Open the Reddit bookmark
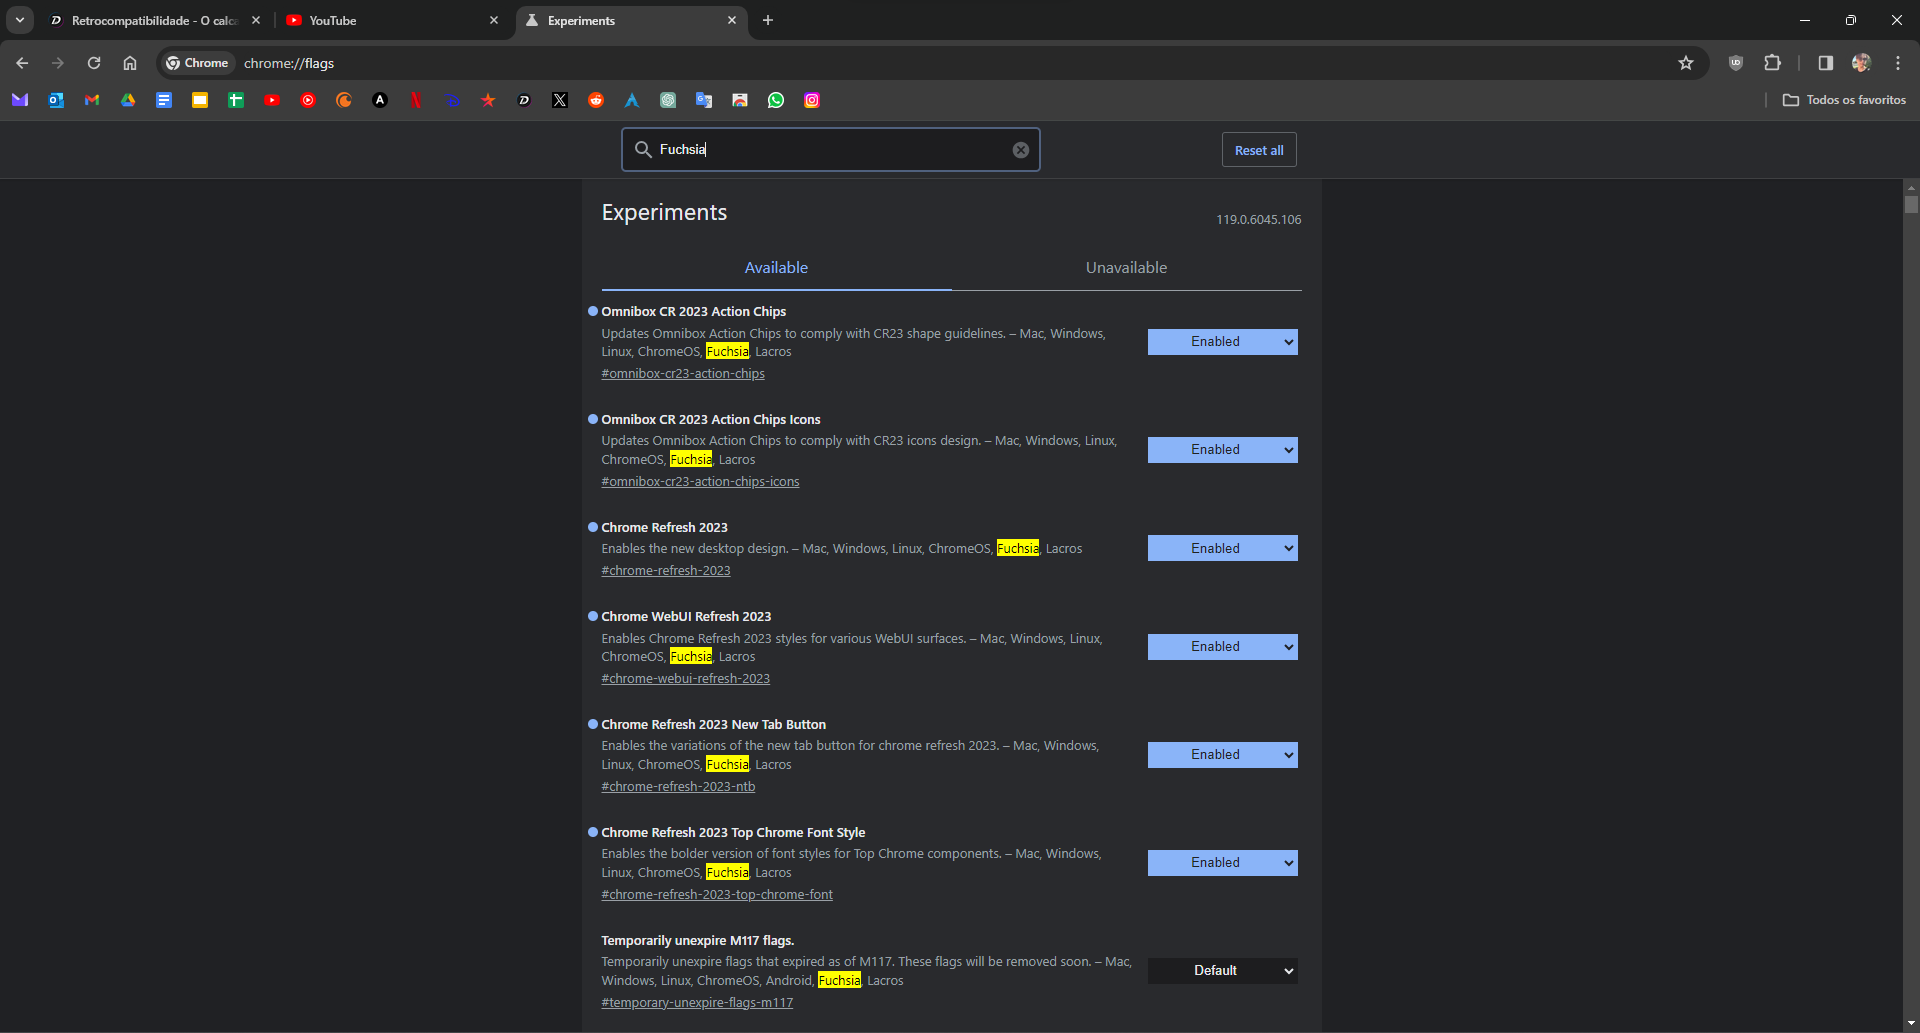Viewport: 1920px width, 1033px height. (596, 100)
